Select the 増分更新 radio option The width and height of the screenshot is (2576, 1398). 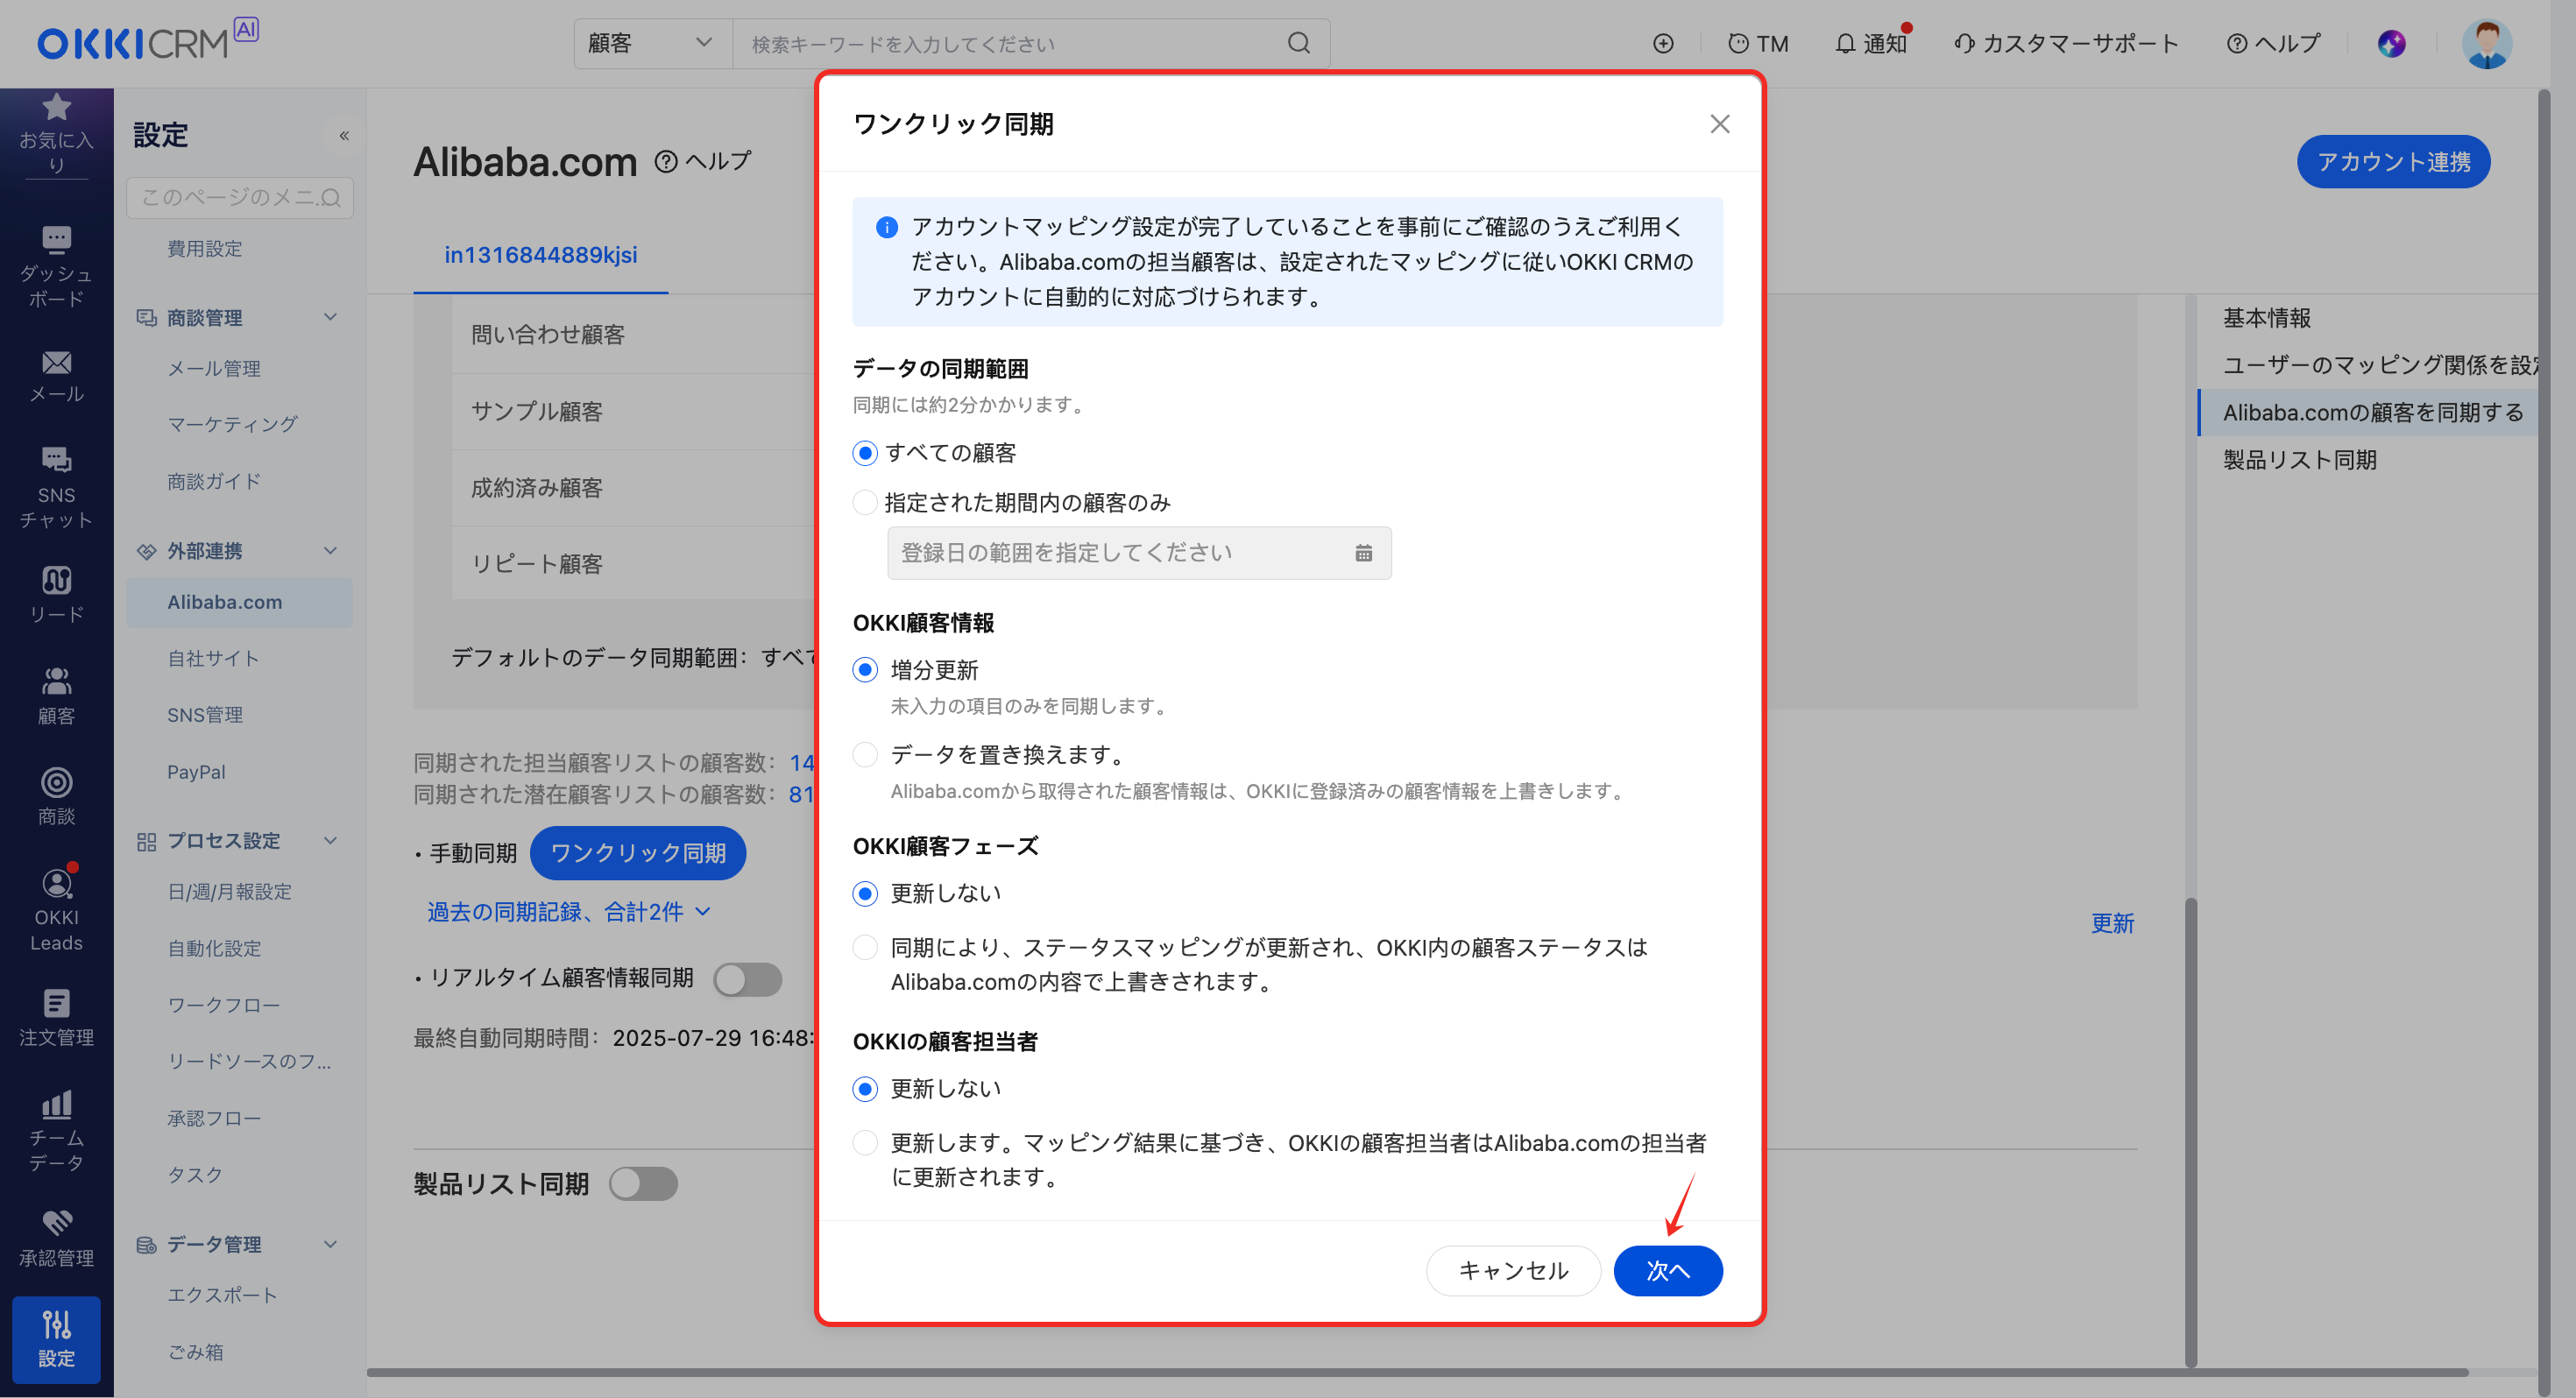[x=865, y=670]
